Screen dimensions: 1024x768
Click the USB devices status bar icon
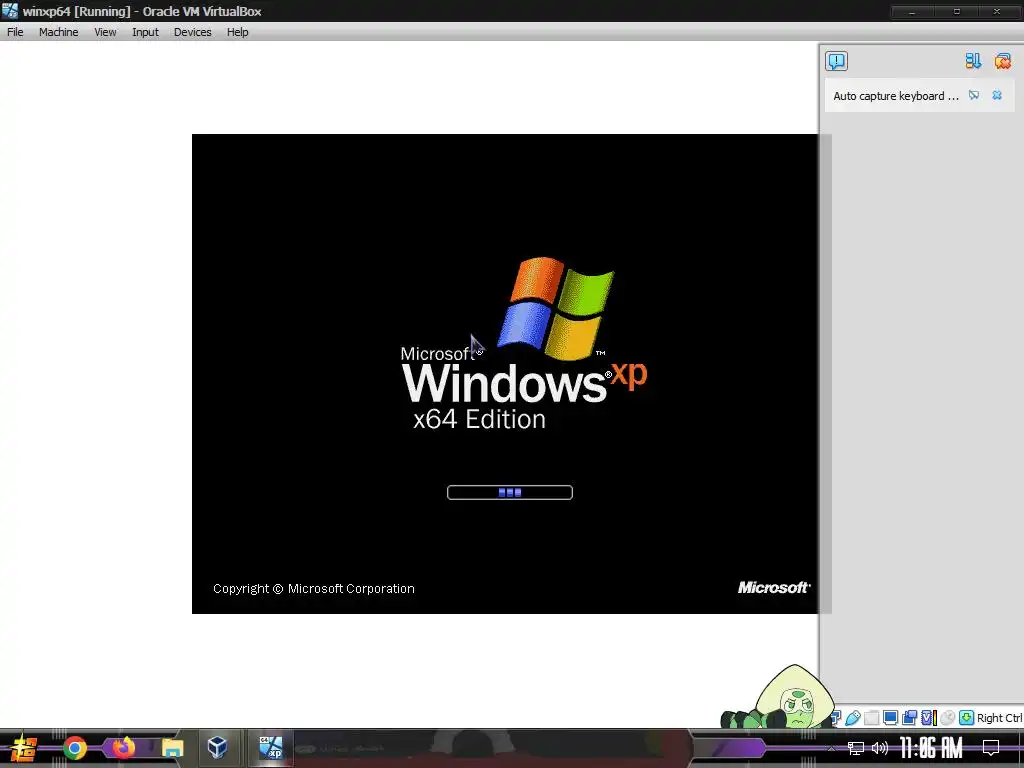click(853, 718)
